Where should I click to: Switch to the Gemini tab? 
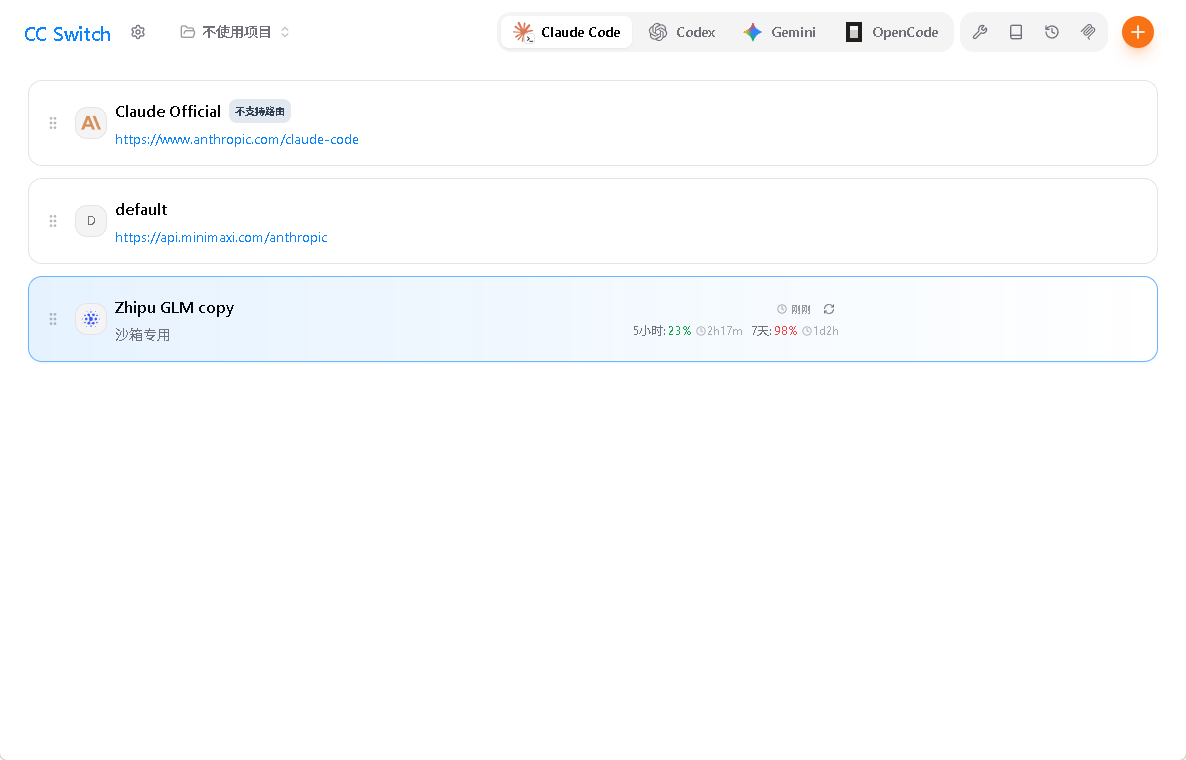click(779, 32)
